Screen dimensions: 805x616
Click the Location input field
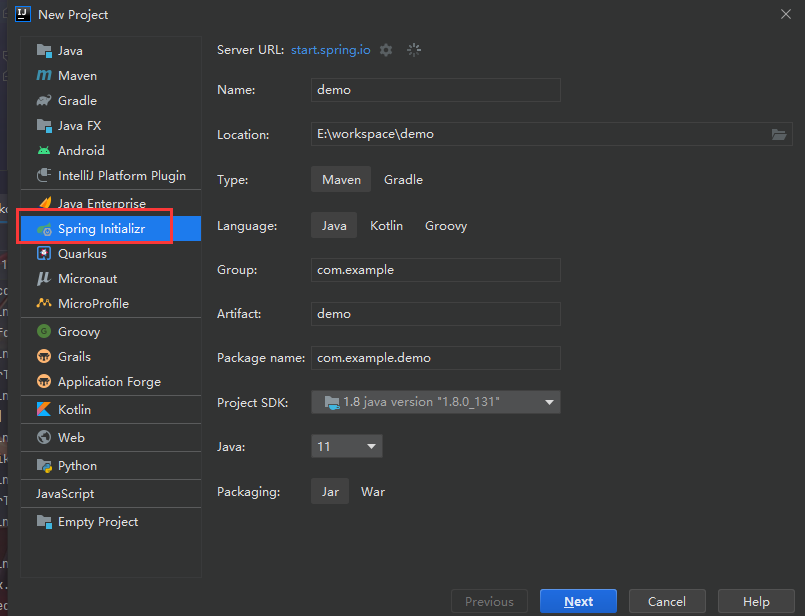551,134
